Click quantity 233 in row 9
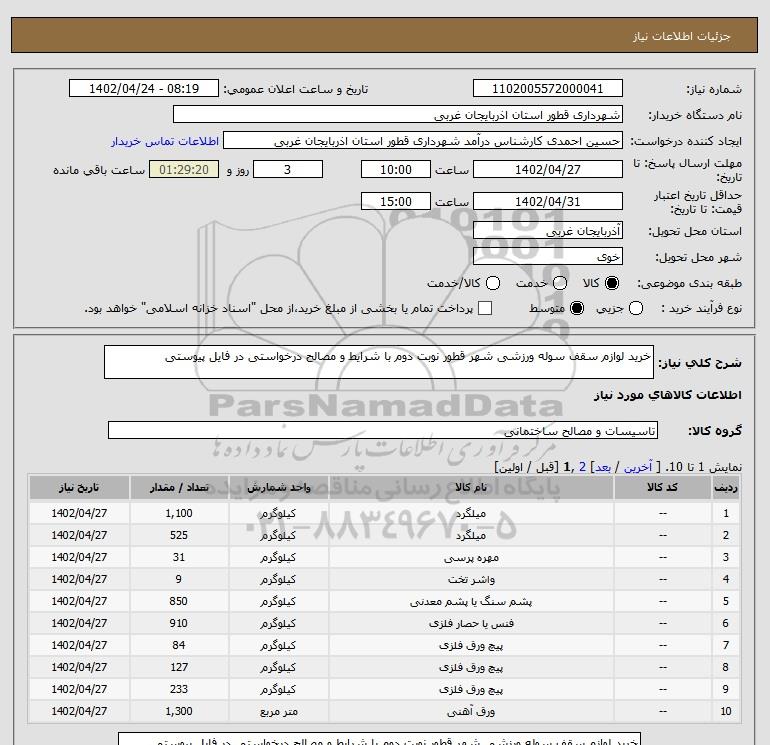Image resolution: width=770 pixels, height=745 pixels. pyautogui.click(x=179, y=690)
